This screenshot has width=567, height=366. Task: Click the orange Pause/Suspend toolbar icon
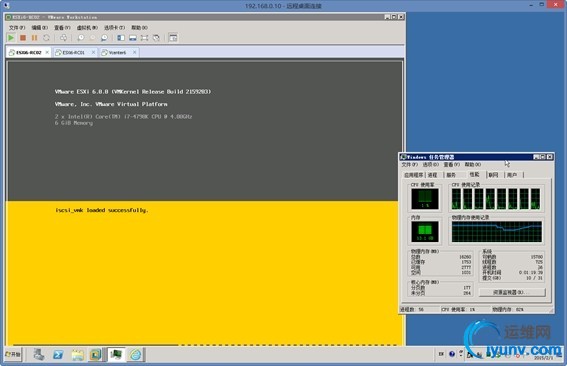(x=34, y=38)
